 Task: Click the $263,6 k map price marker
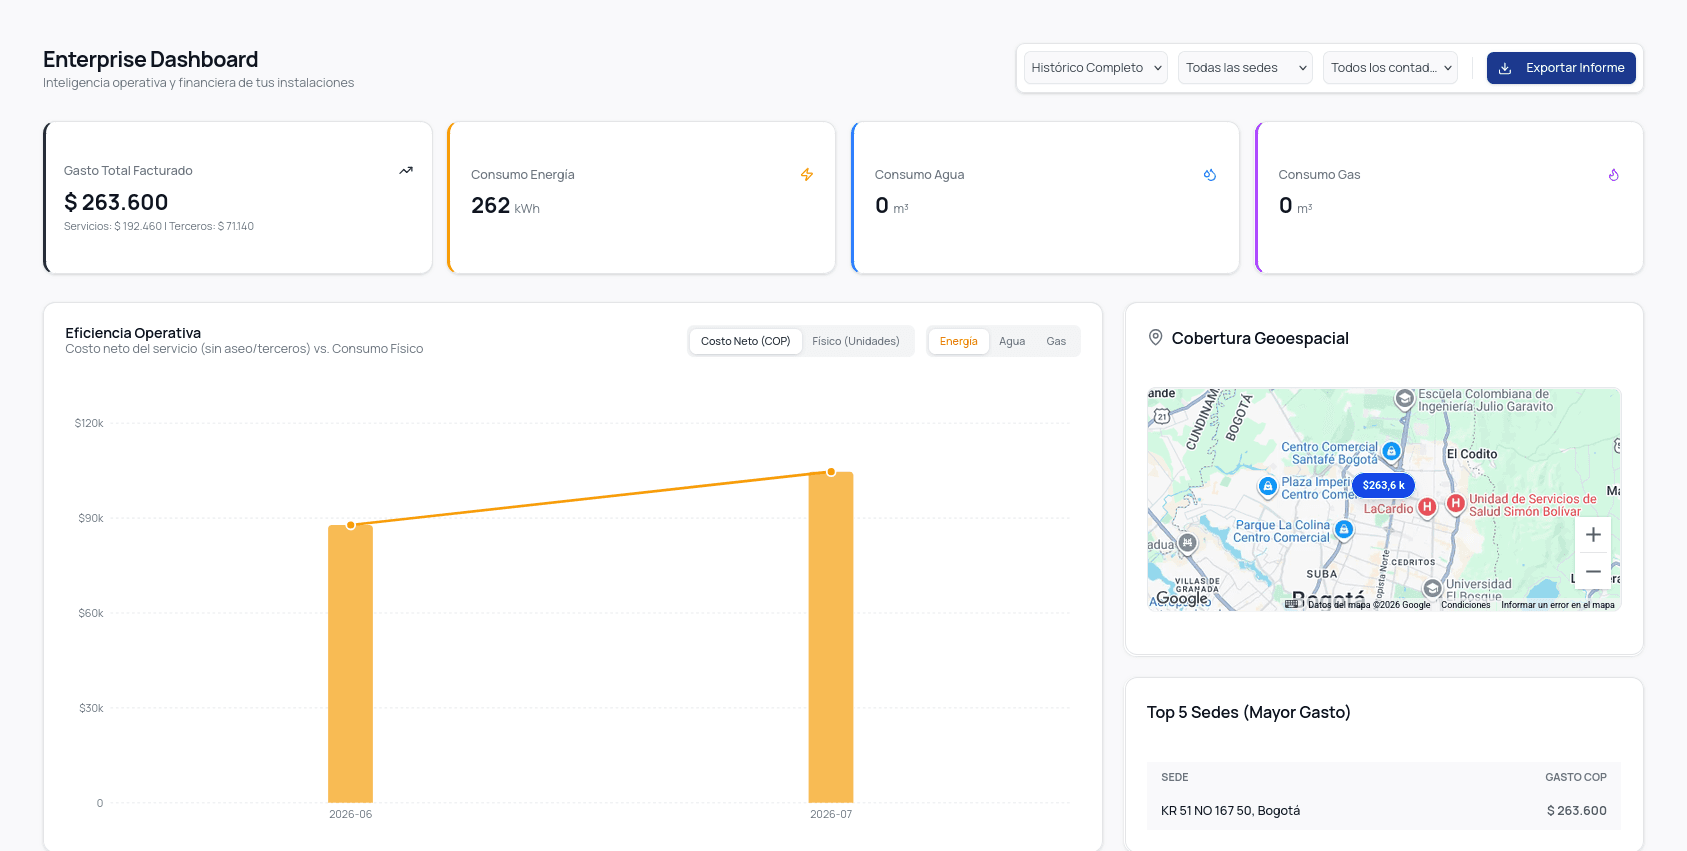[x=1383, y=485]
